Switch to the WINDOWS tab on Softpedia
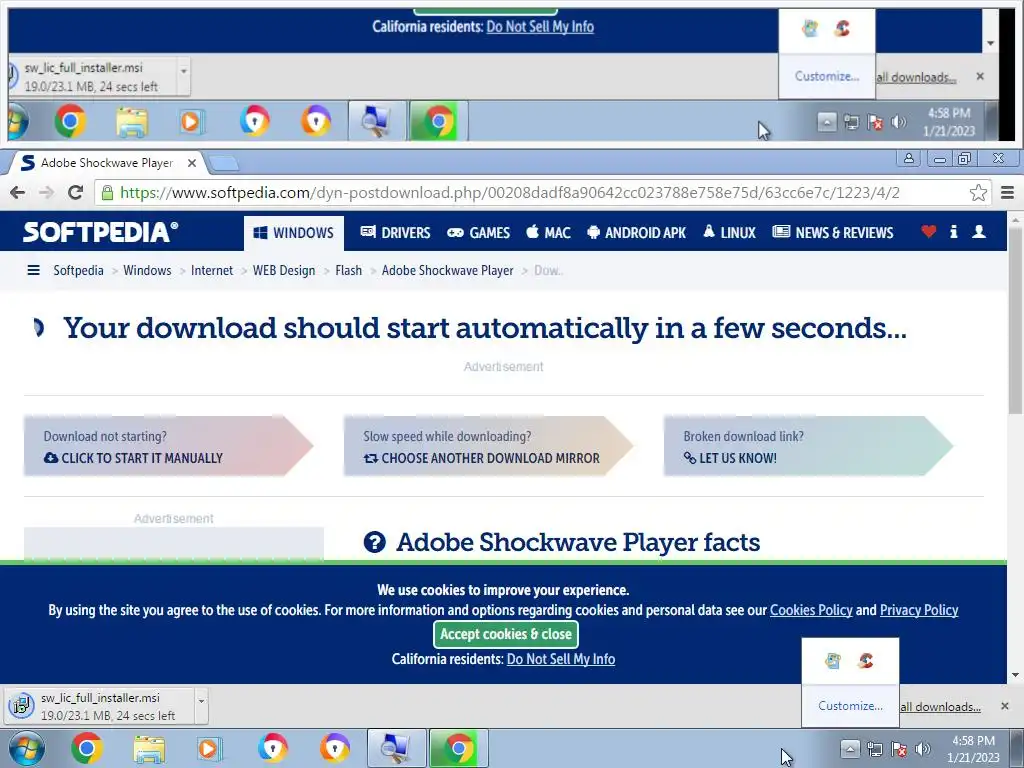 click(294, 232)
